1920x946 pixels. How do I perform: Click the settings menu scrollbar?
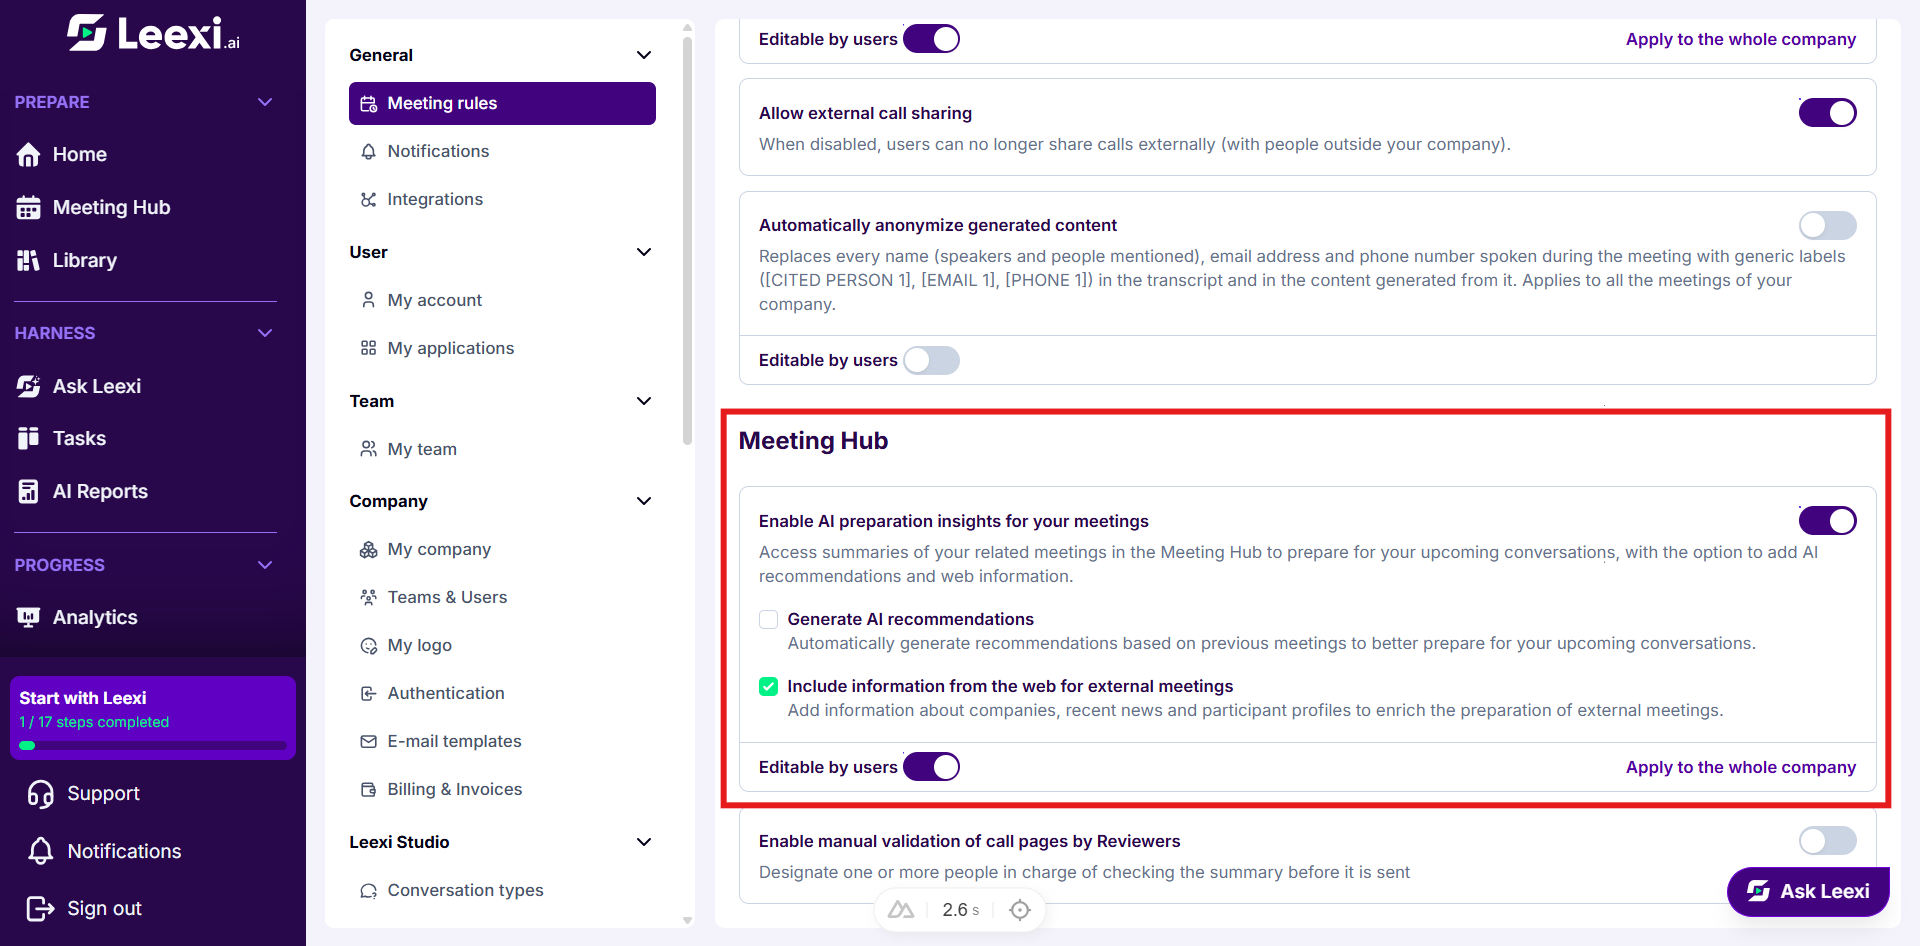687,240
